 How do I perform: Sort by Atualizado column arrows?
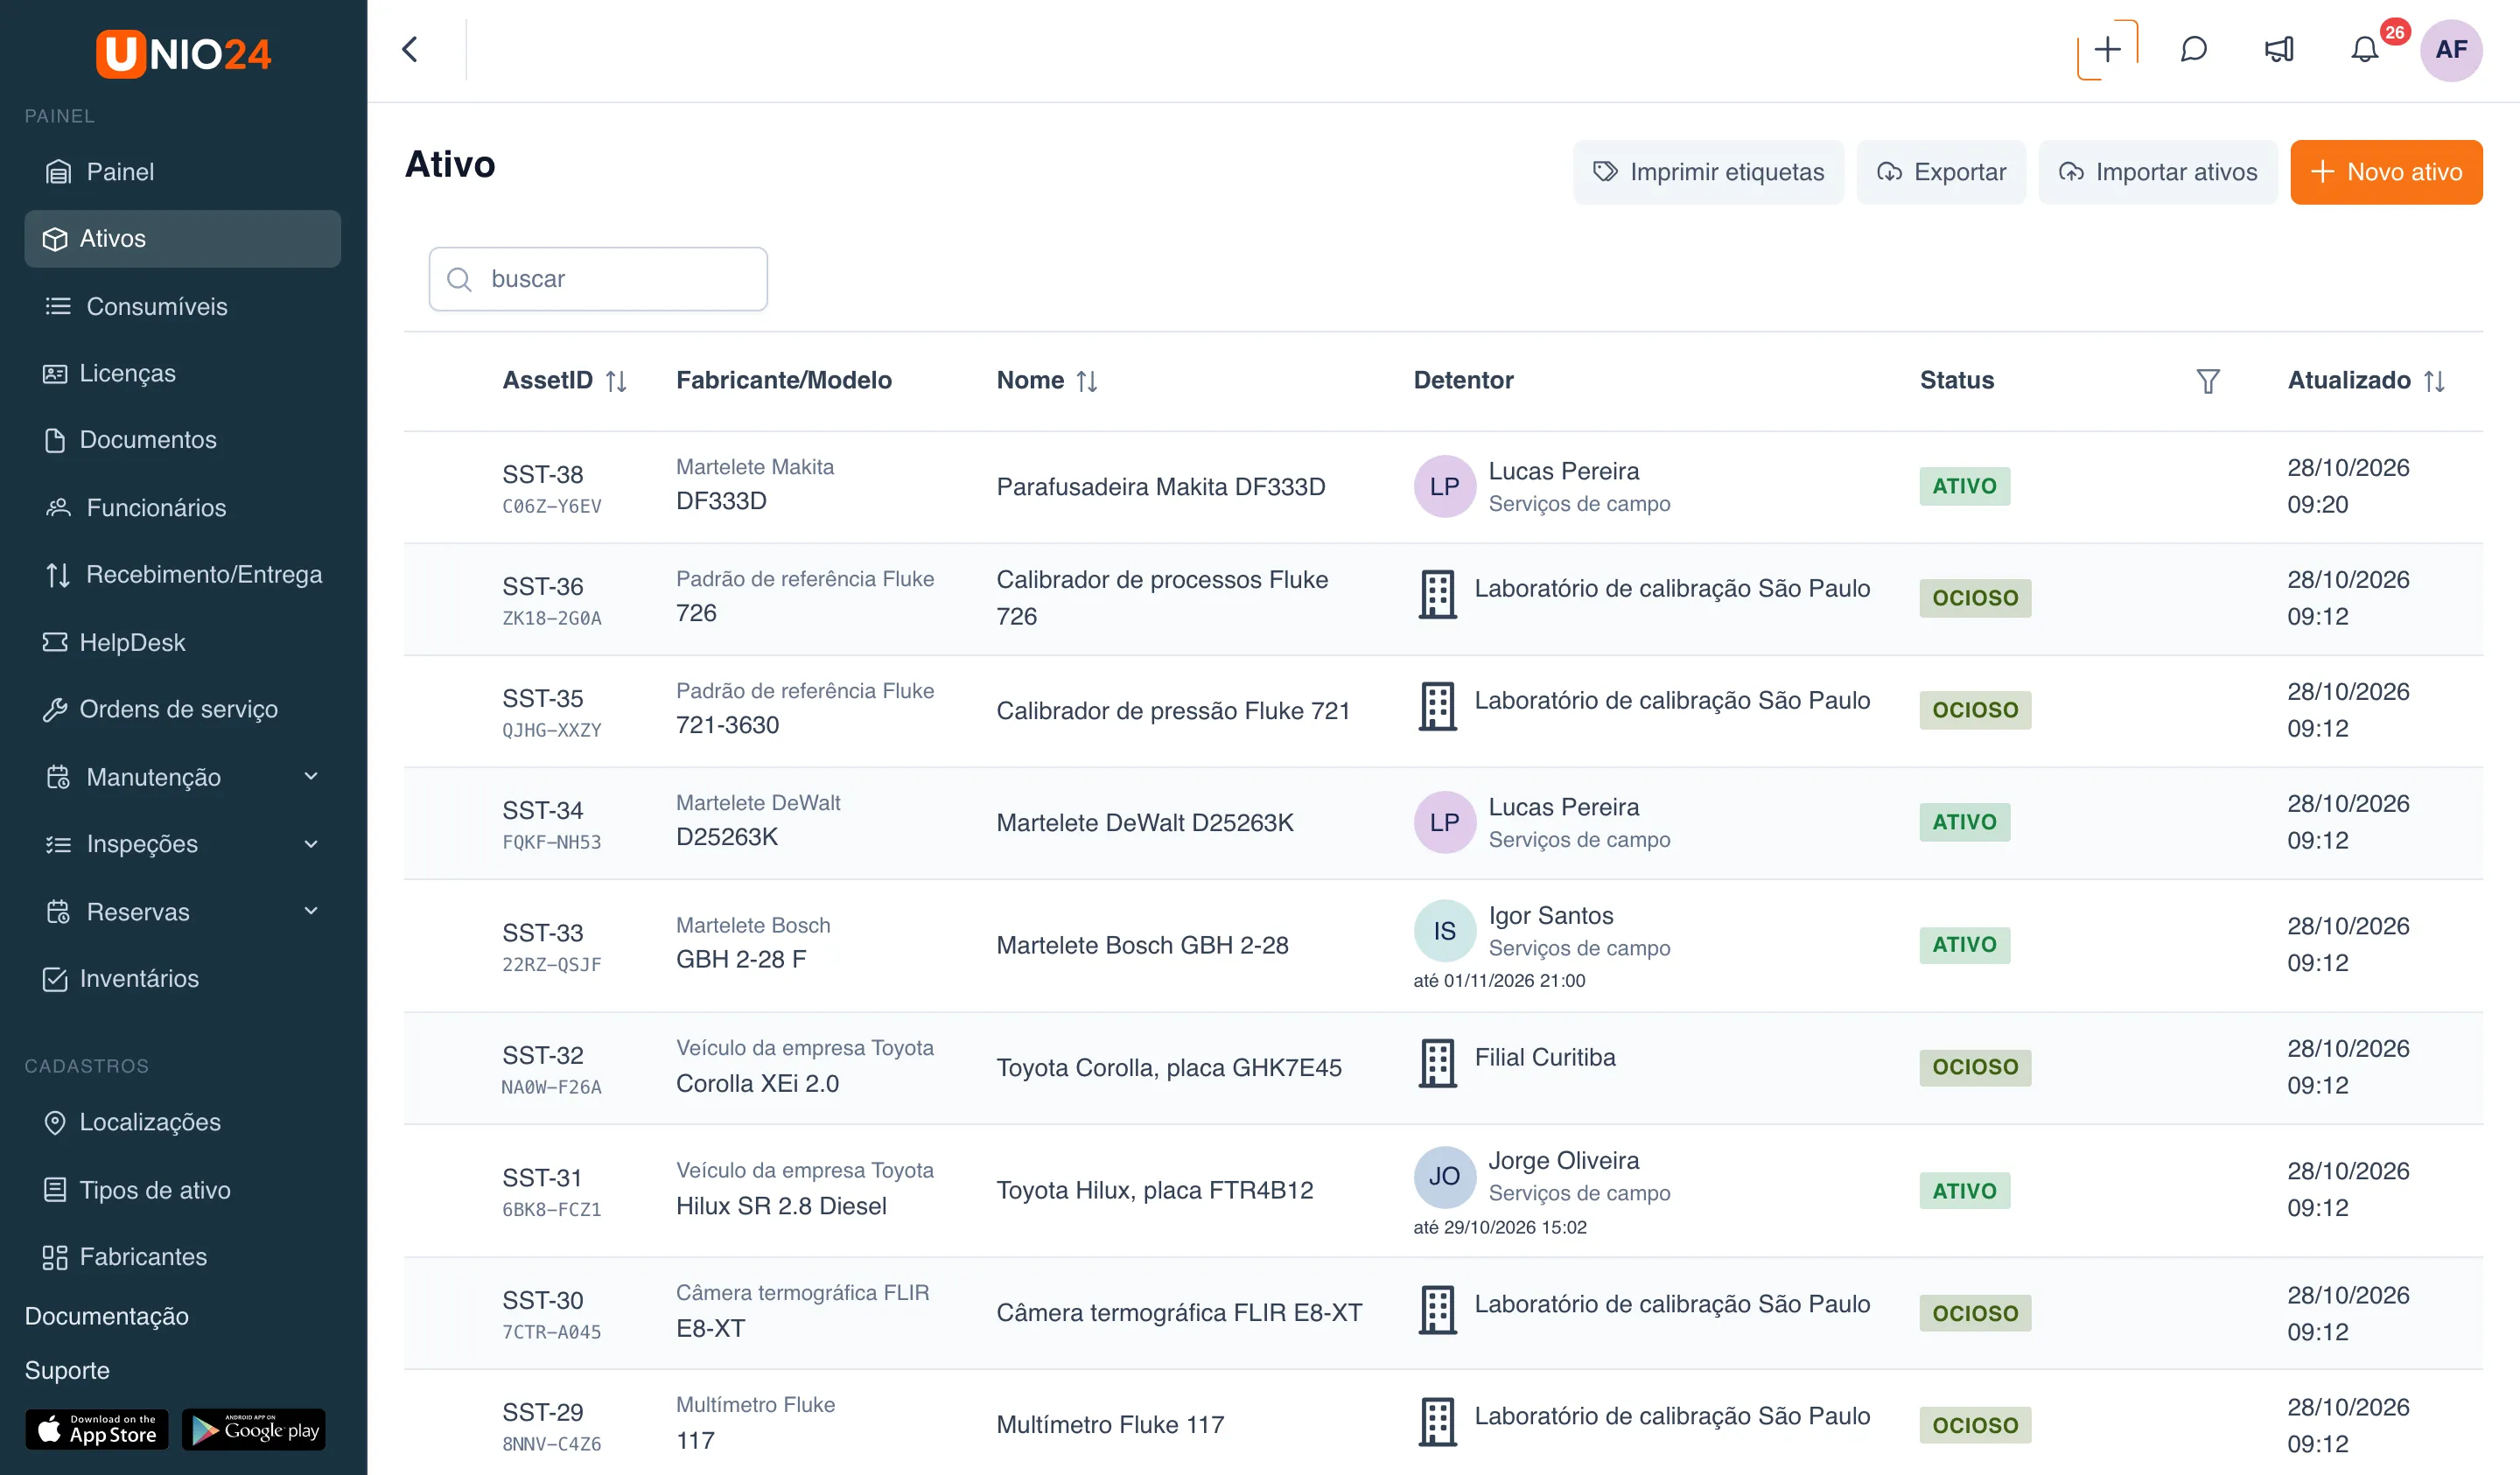[x=2434, y=381]
